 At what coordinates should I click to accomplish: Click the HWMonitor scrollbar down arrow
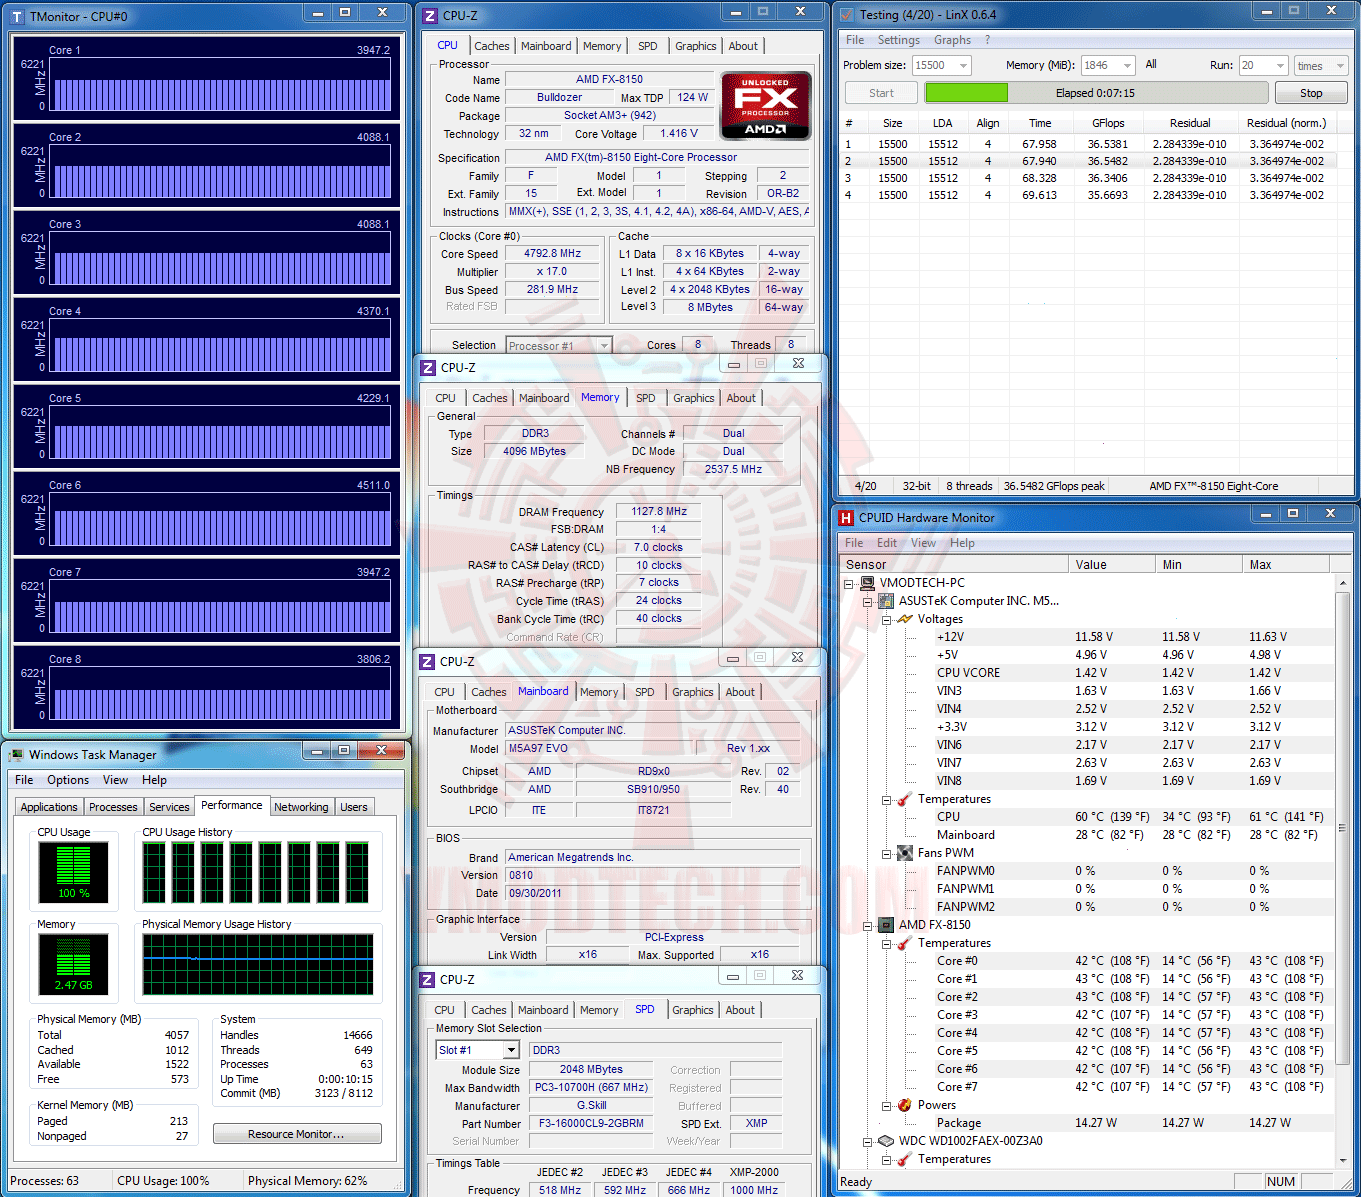coord(1342,1160)
